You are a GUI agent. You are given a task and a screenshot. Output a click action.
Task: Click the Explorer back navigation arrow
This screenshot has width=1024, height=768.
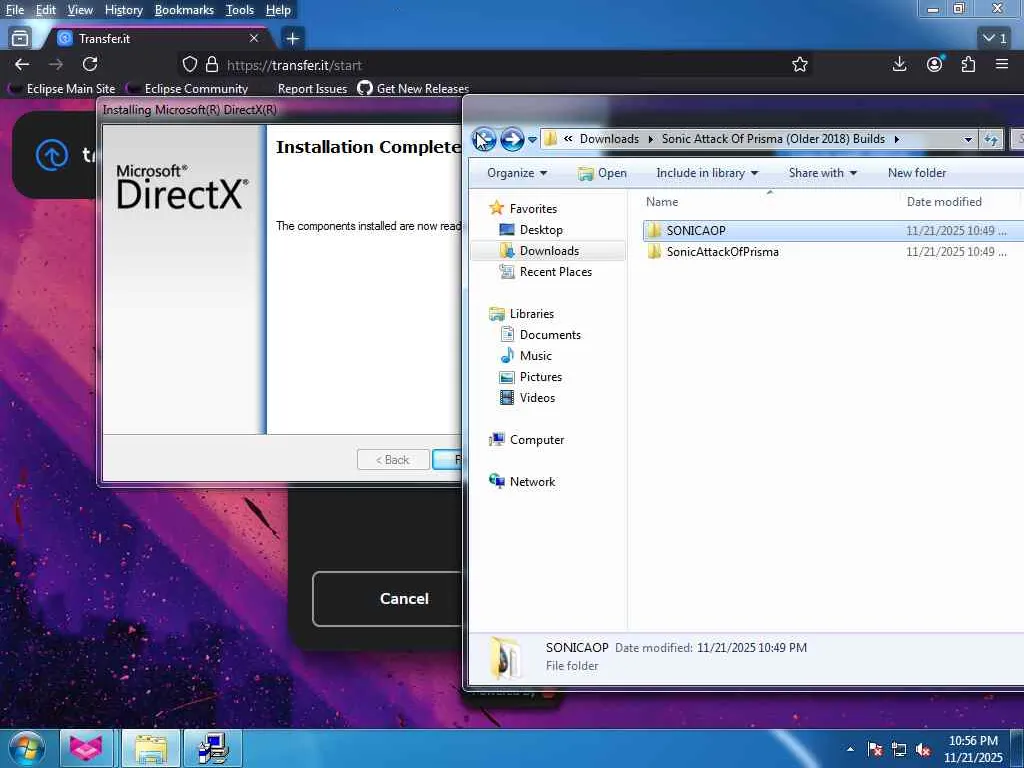[485, 139]
